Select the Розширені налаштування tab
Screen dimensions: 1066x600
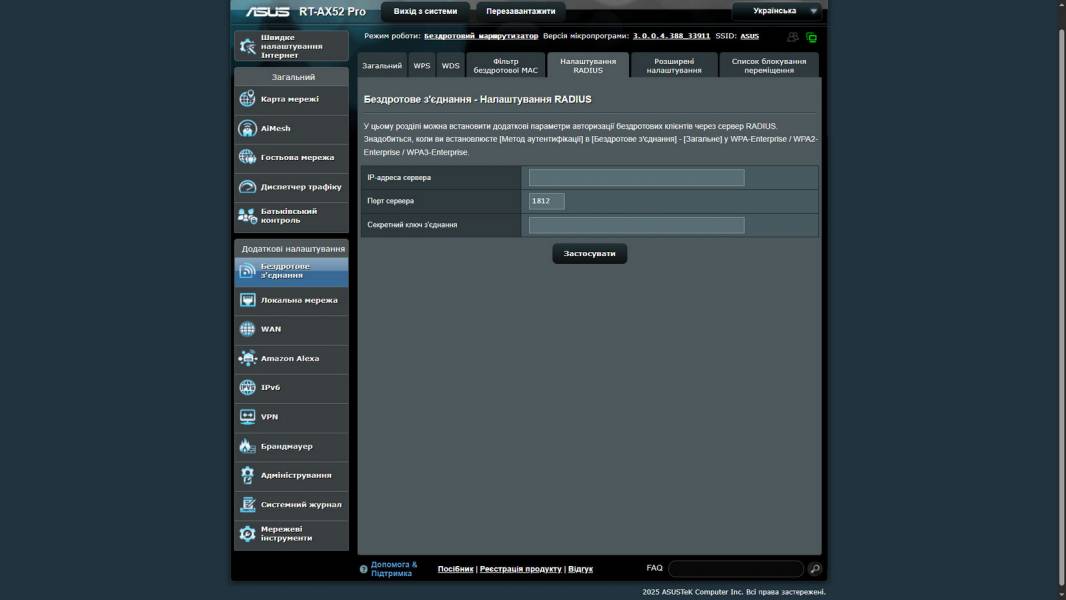point(673,65)
